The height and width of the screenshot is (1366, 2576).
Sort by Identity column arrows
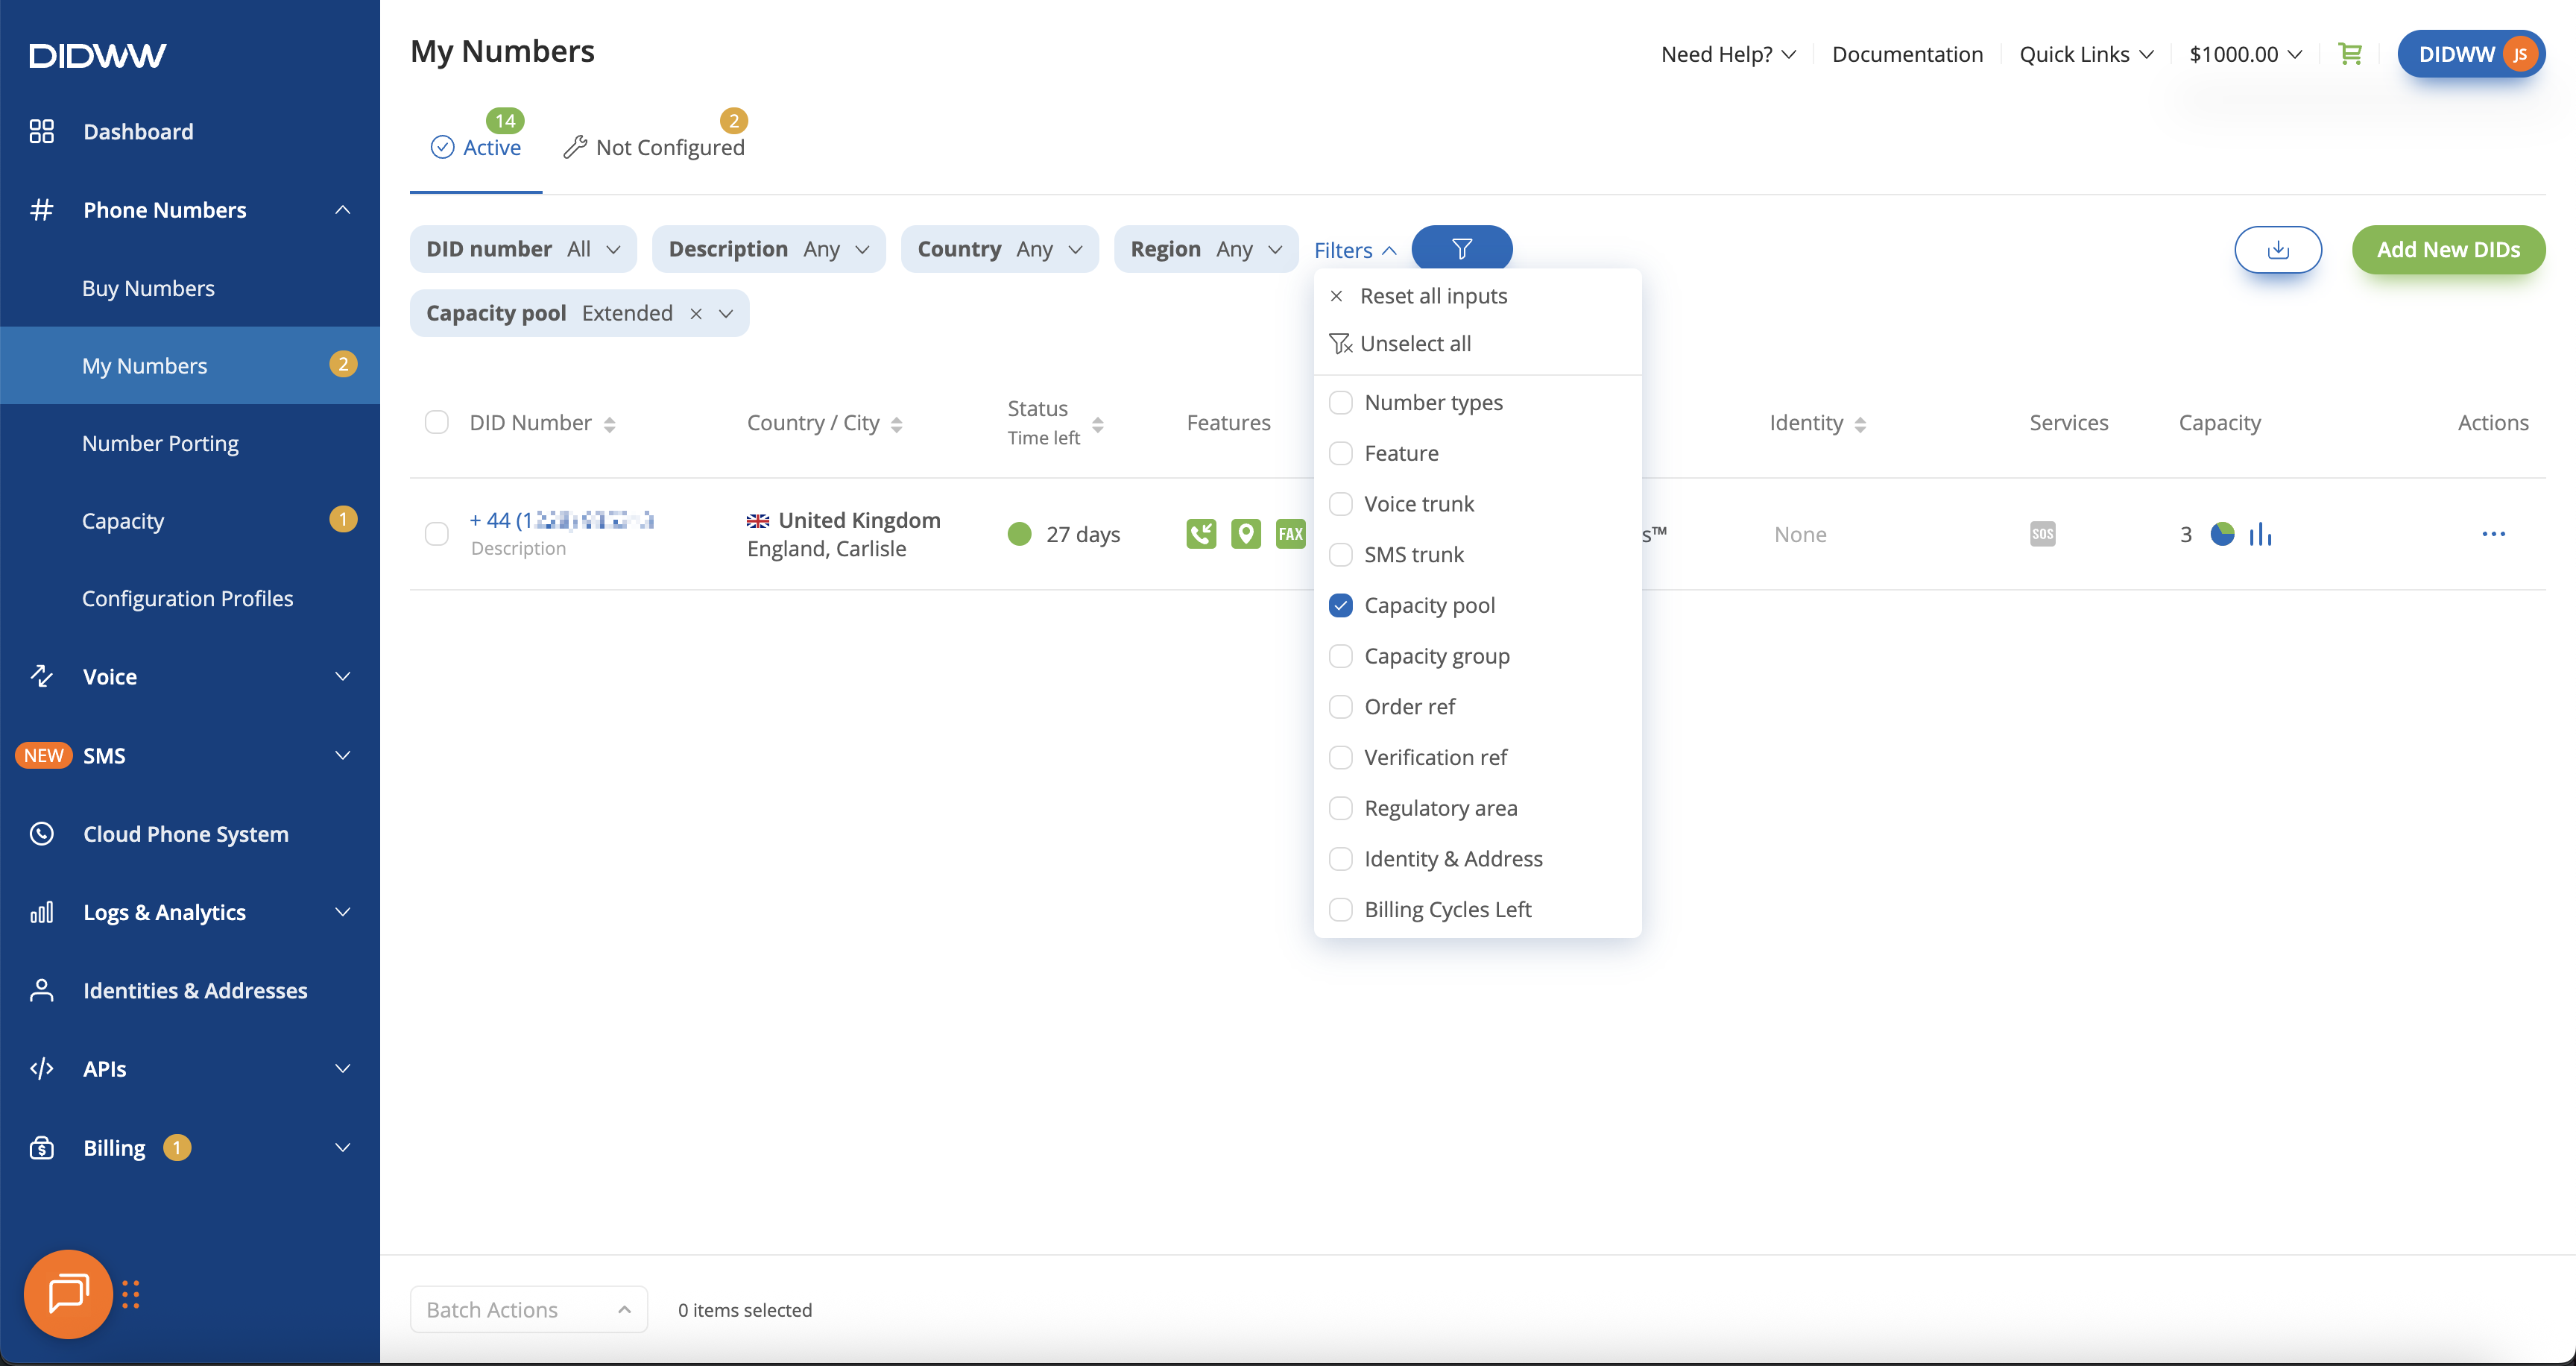click(1860, 424)
